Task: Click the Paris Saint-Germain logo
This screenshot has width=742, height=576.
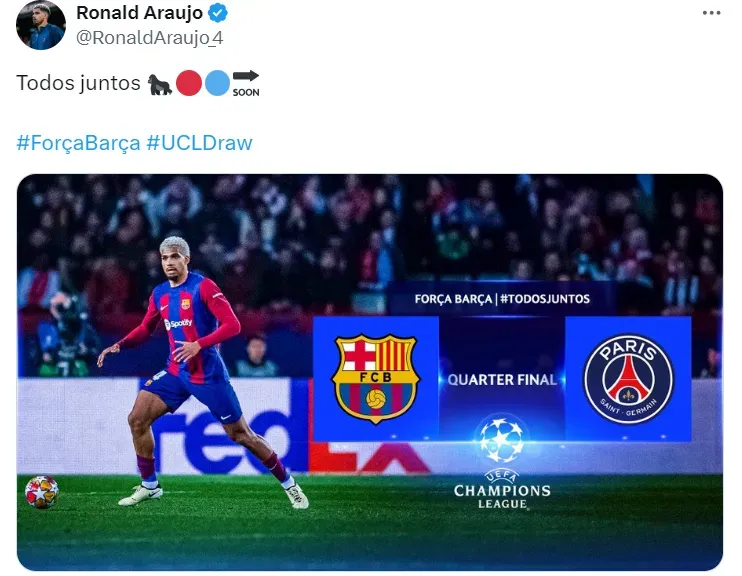Action: pos(628,379)
